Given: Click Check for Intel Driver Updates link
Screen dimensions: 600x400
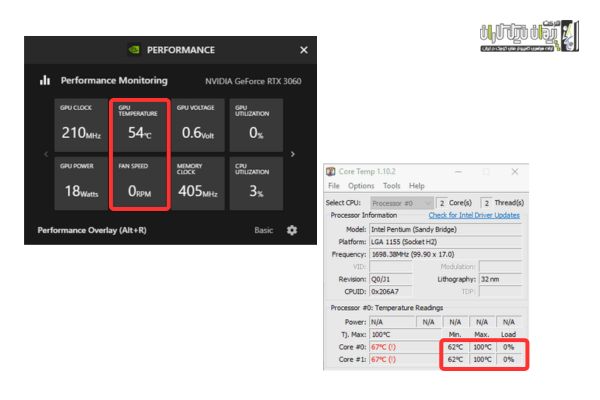Looking at the screenshot, I should [474, 215].
